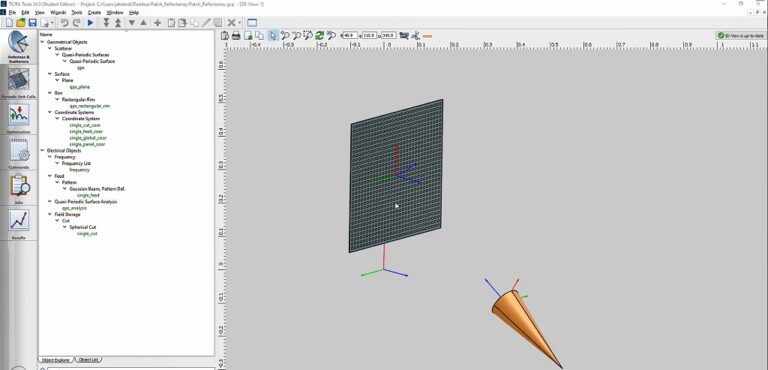Open the Results sidebar section
768x370 pixels.
[19, 224]
